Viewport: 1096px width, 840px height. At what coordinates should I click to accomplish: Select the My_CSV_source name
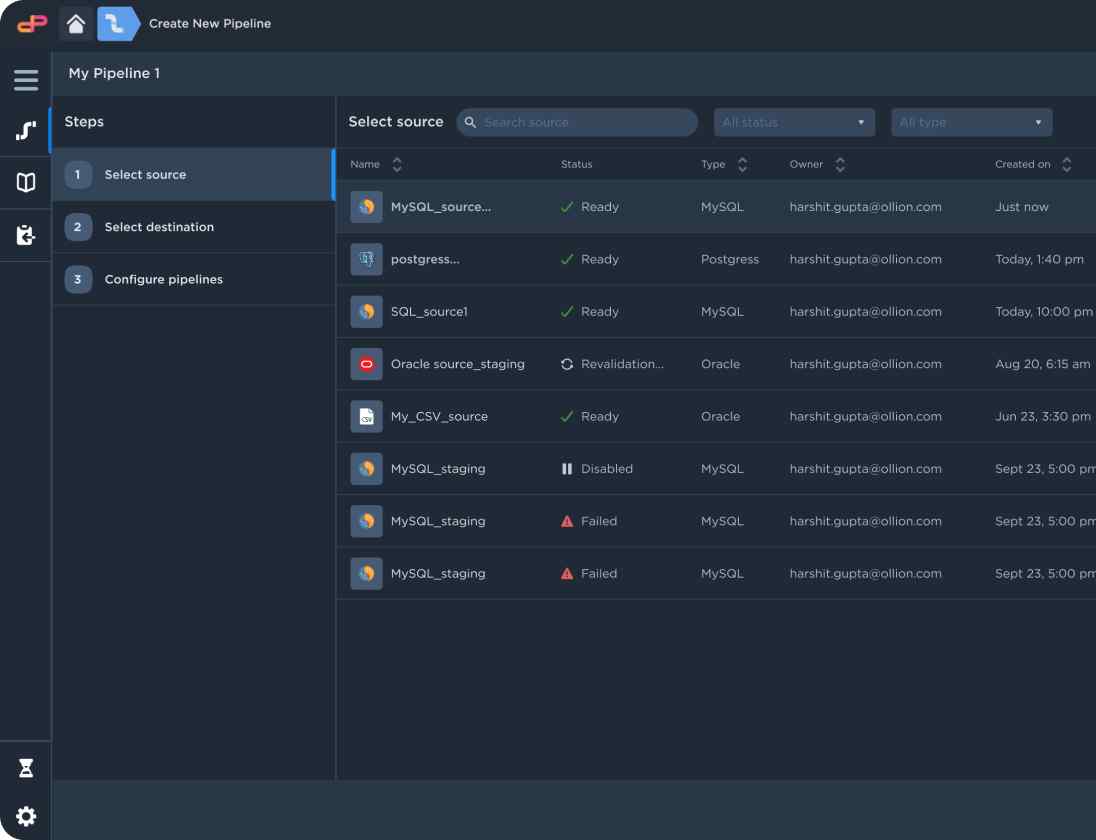(439, 417)
